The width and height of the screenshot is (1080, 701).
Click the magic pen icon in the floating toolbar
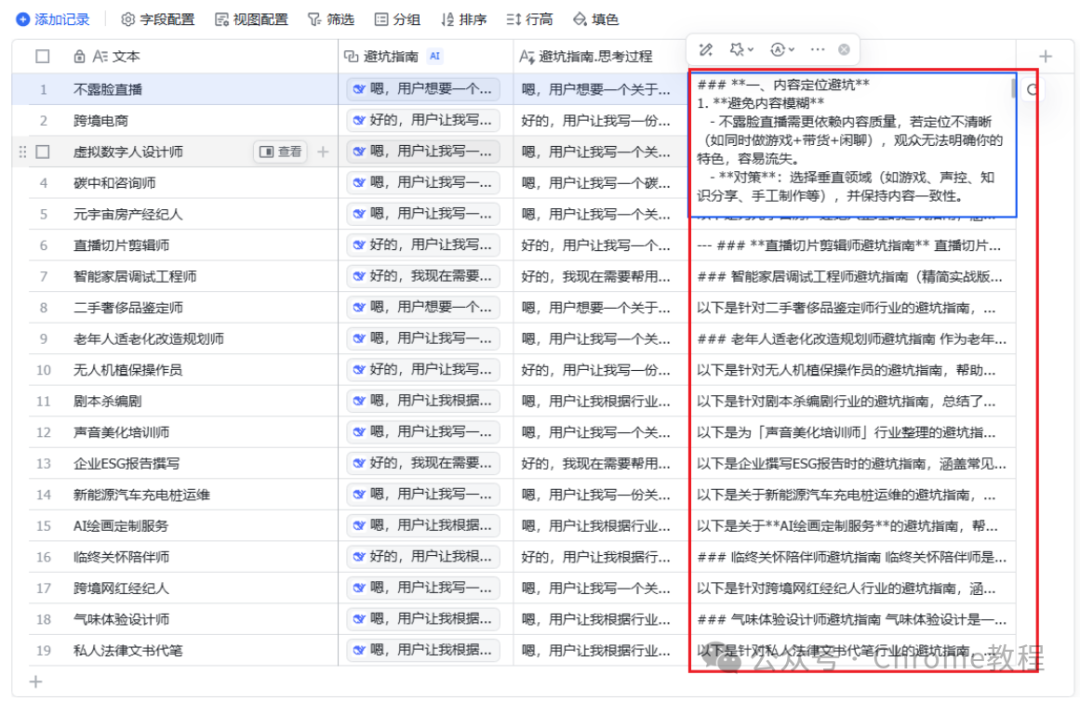coord(705,50)
